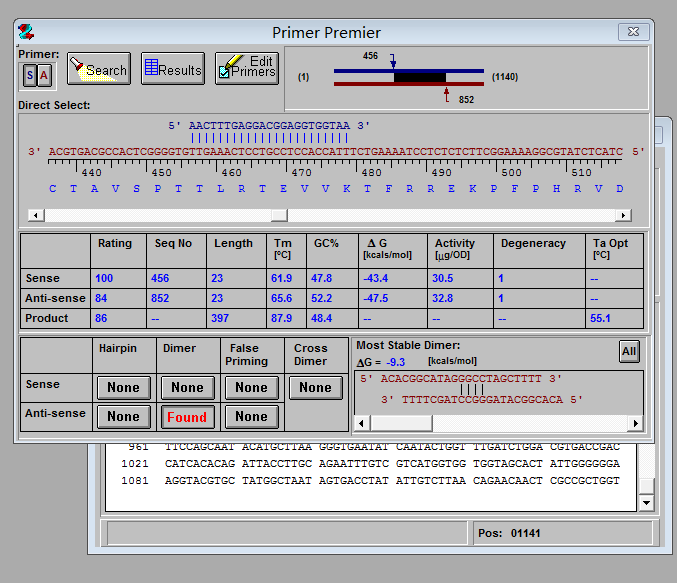Select the S sense primer toggle

[x=30, y=75]
